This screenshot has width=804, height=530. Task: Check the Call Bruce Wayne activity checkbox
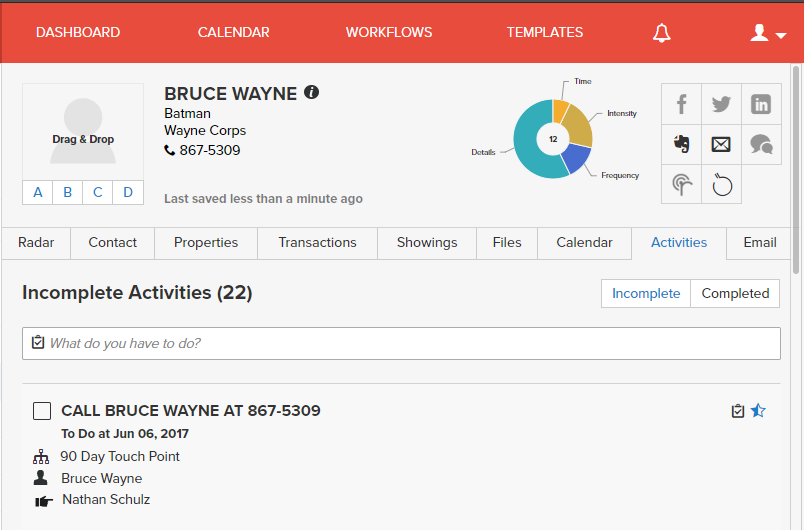click(42, 411)
